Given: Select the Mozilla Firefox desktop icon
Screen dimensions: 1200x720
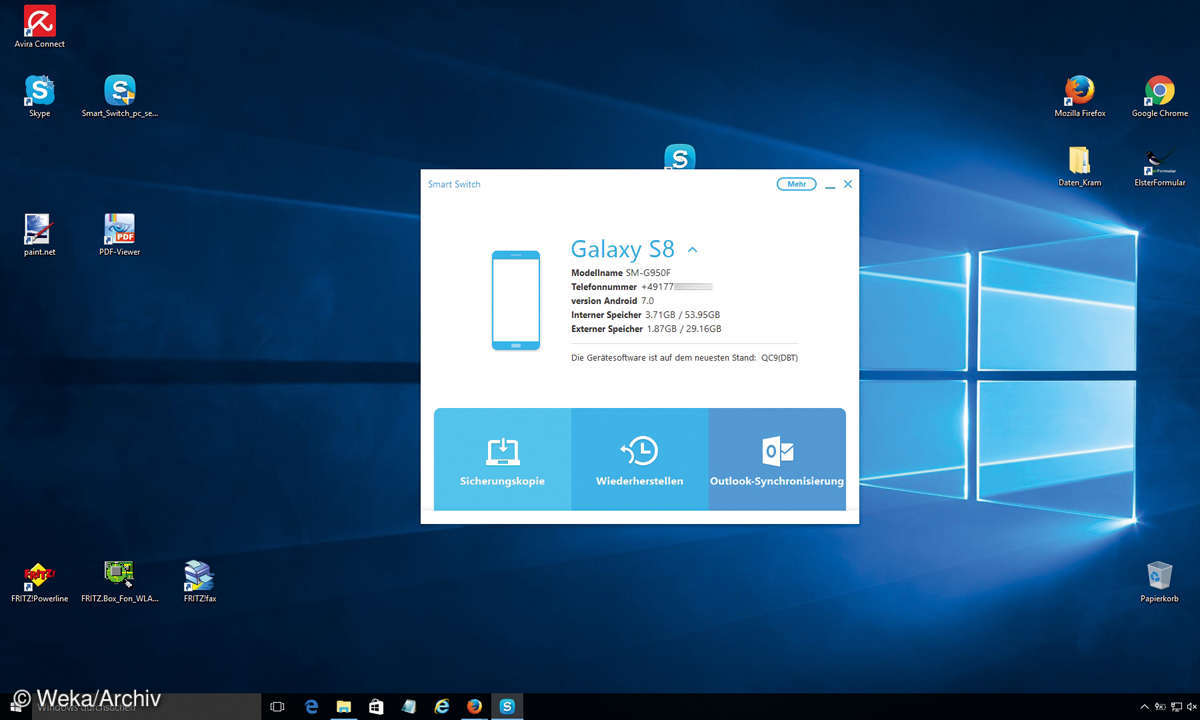Looking at the screenshot, I should coord(1080,97).
